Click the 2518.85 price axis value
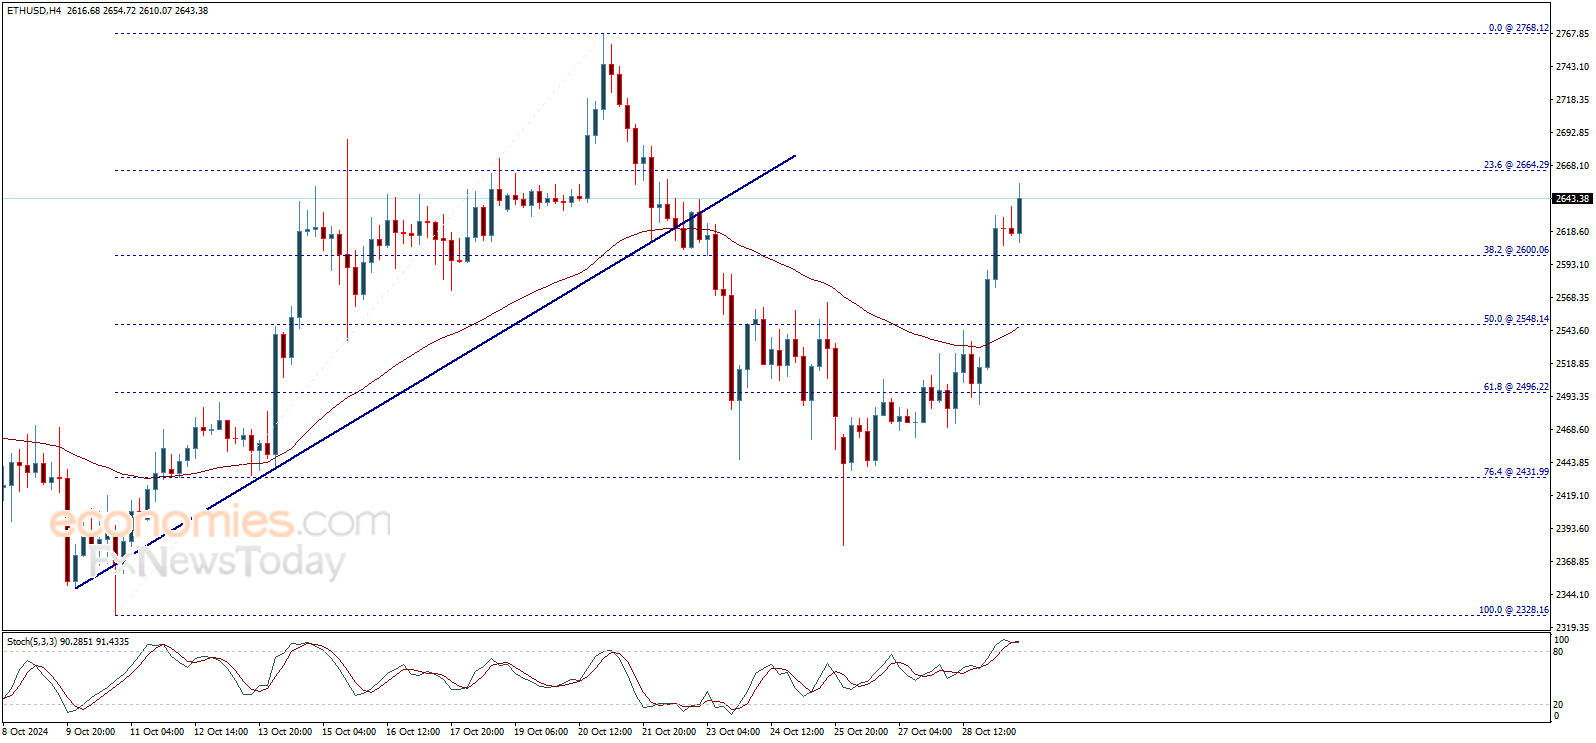Screen dimensions: 1596x743 coord(1572,364)
